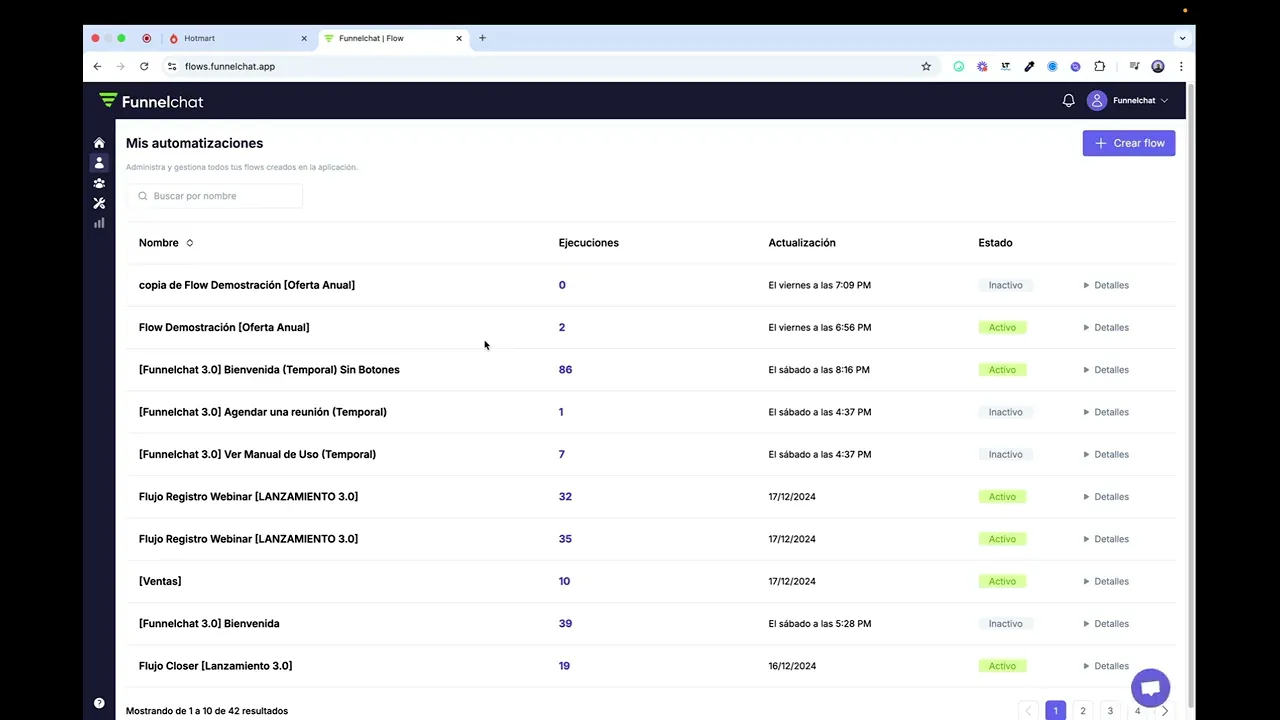1280x720 pixels.
Task: Click 'Mostrando de 1 a 10 de 42 resultados'
Action: (x=207, y=711)
